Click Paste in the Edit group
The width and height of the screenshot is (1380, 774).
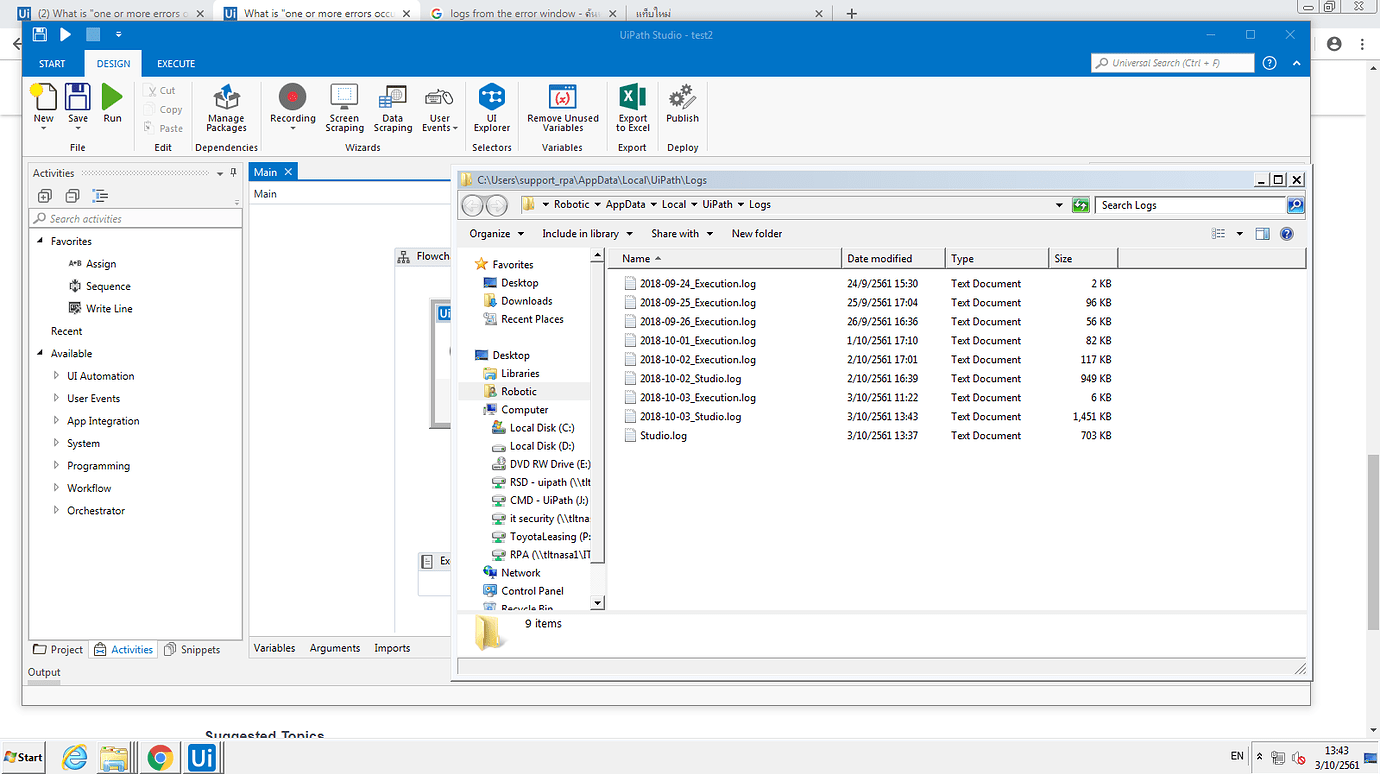tap(164, 128)
